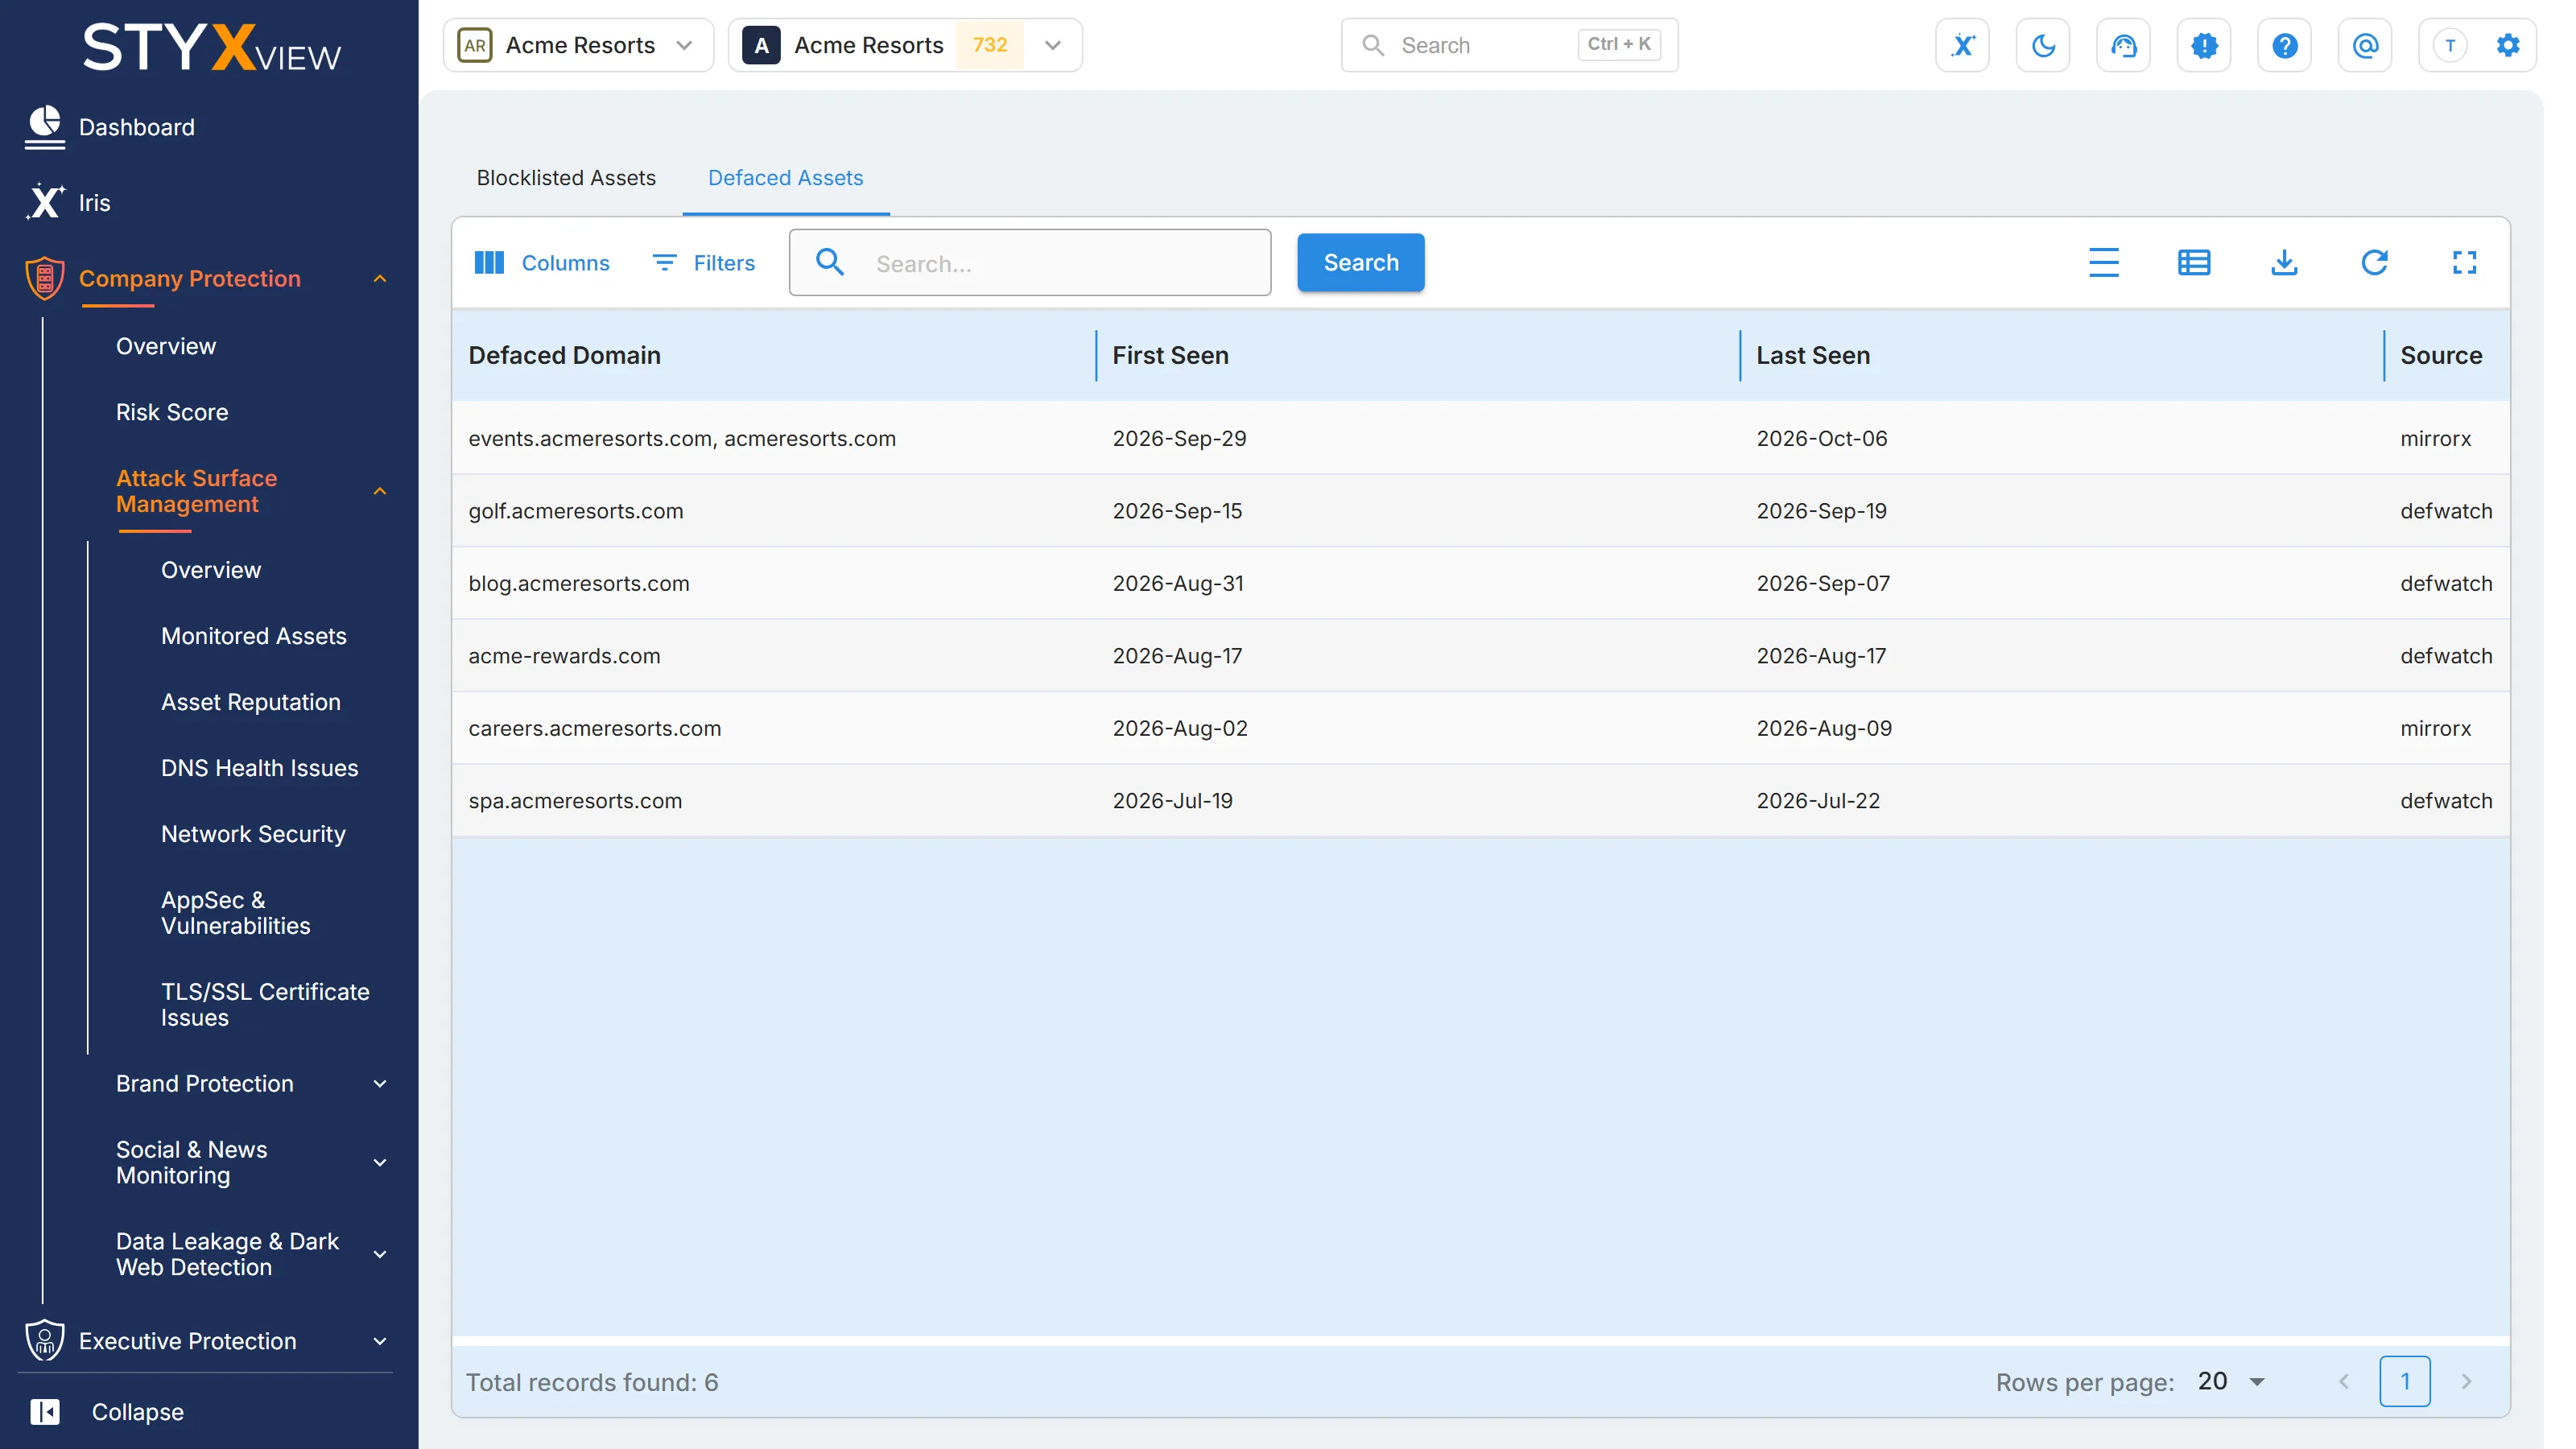Switch to table grid view icon

click(x=2194, y=263)
